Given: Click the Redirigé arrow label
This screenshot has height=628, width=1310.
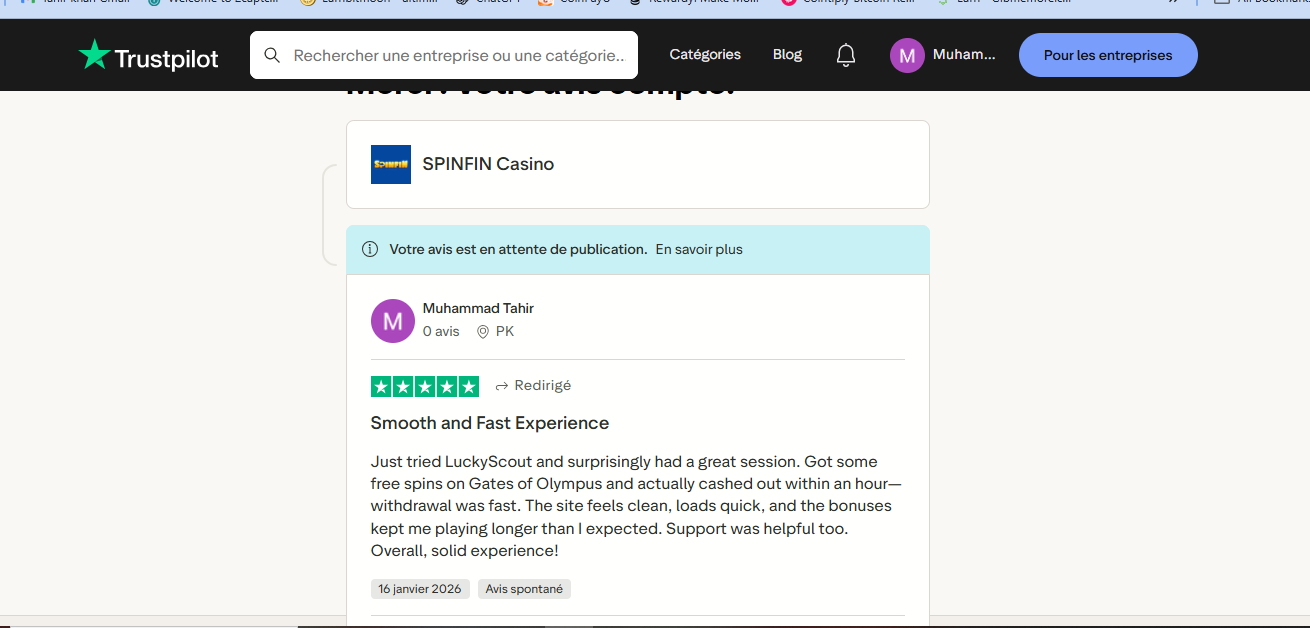Looking at the screenshot, I should 534,386.
